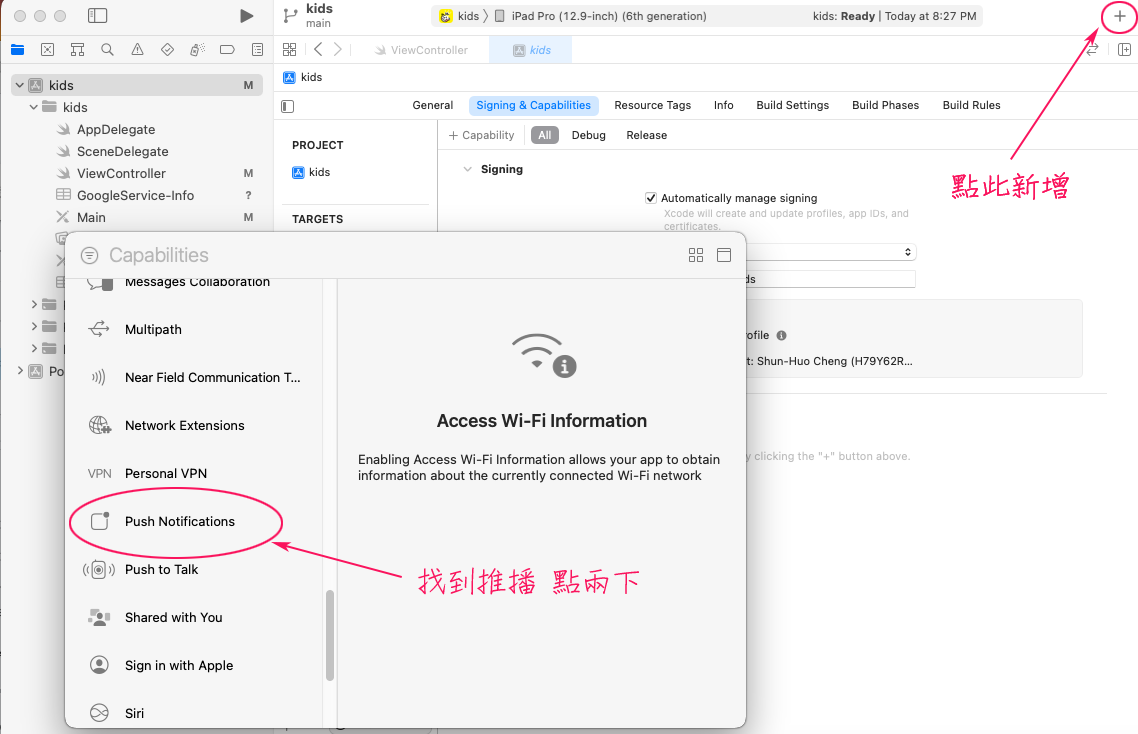Open the Debug navigator
Viewport: 1138px width, 734px height.
coord(197,49)
